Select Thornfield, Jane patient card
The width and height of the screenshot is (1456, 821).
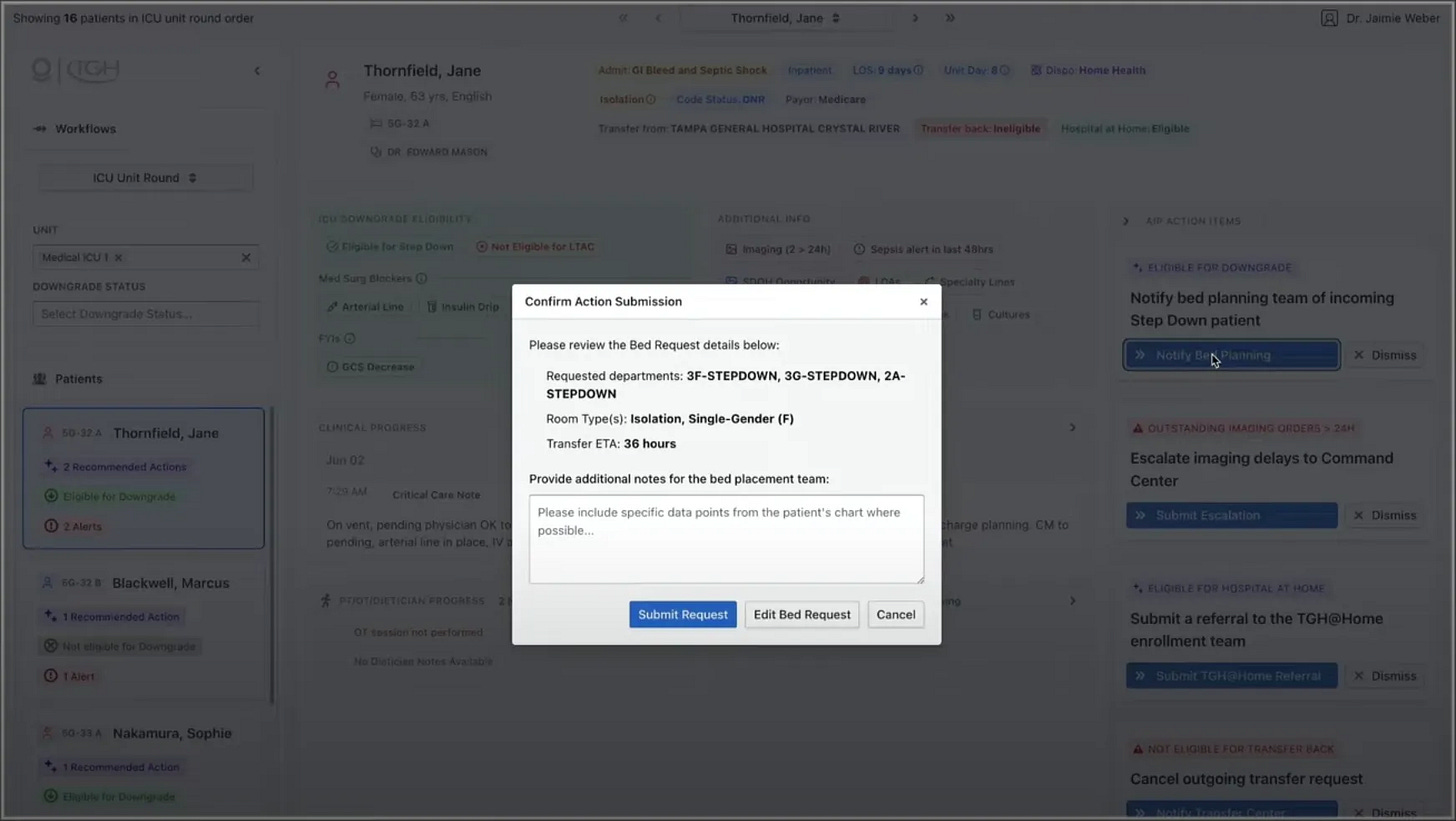click(x=144, y=478)
